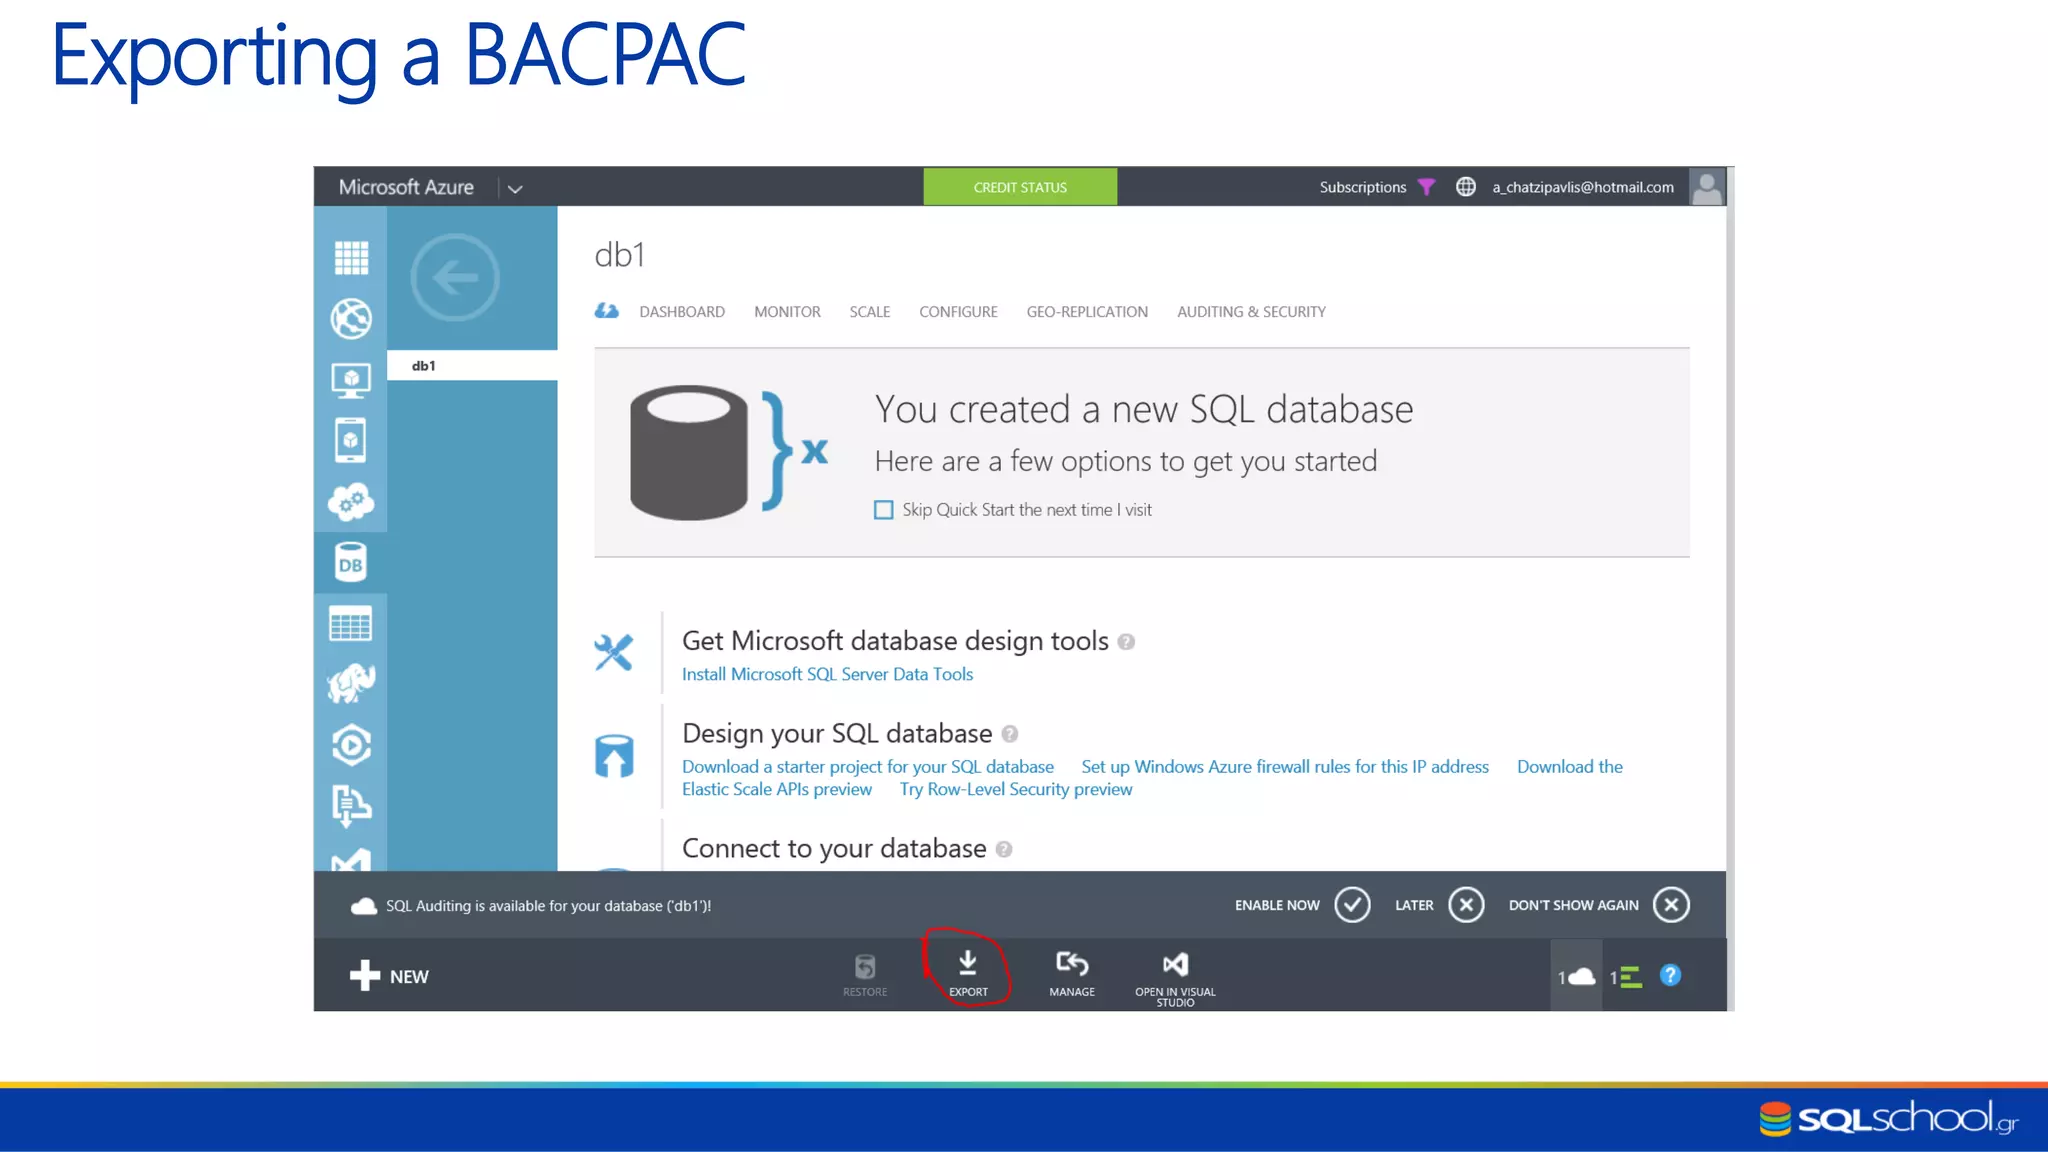2048x1152 pixels.
Task: Click the NEW button
Action: (389, 976)
